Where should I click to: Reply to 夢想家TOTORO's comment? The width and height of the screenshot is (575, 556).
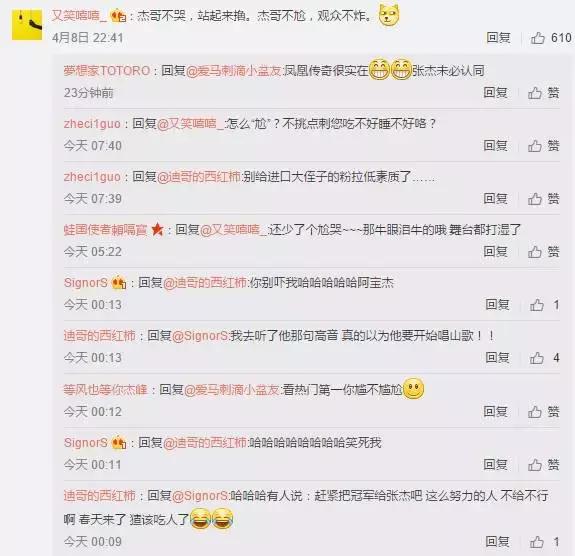[495, 92]
